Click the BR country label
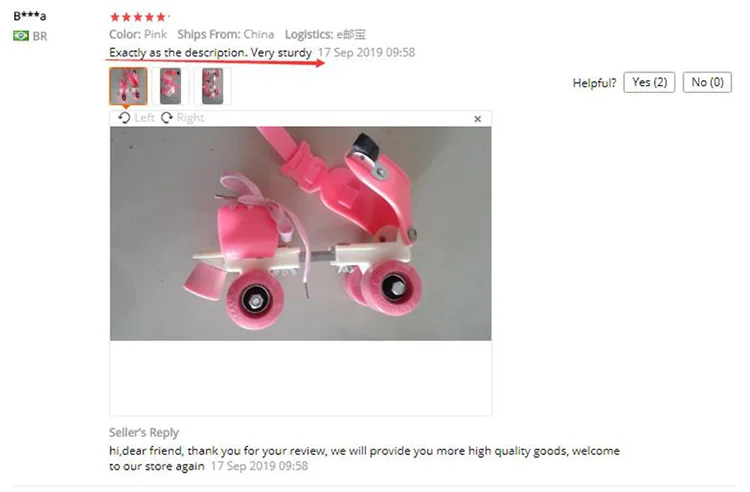The width and height of the screenshot is (750, 492). click(40, 36)
